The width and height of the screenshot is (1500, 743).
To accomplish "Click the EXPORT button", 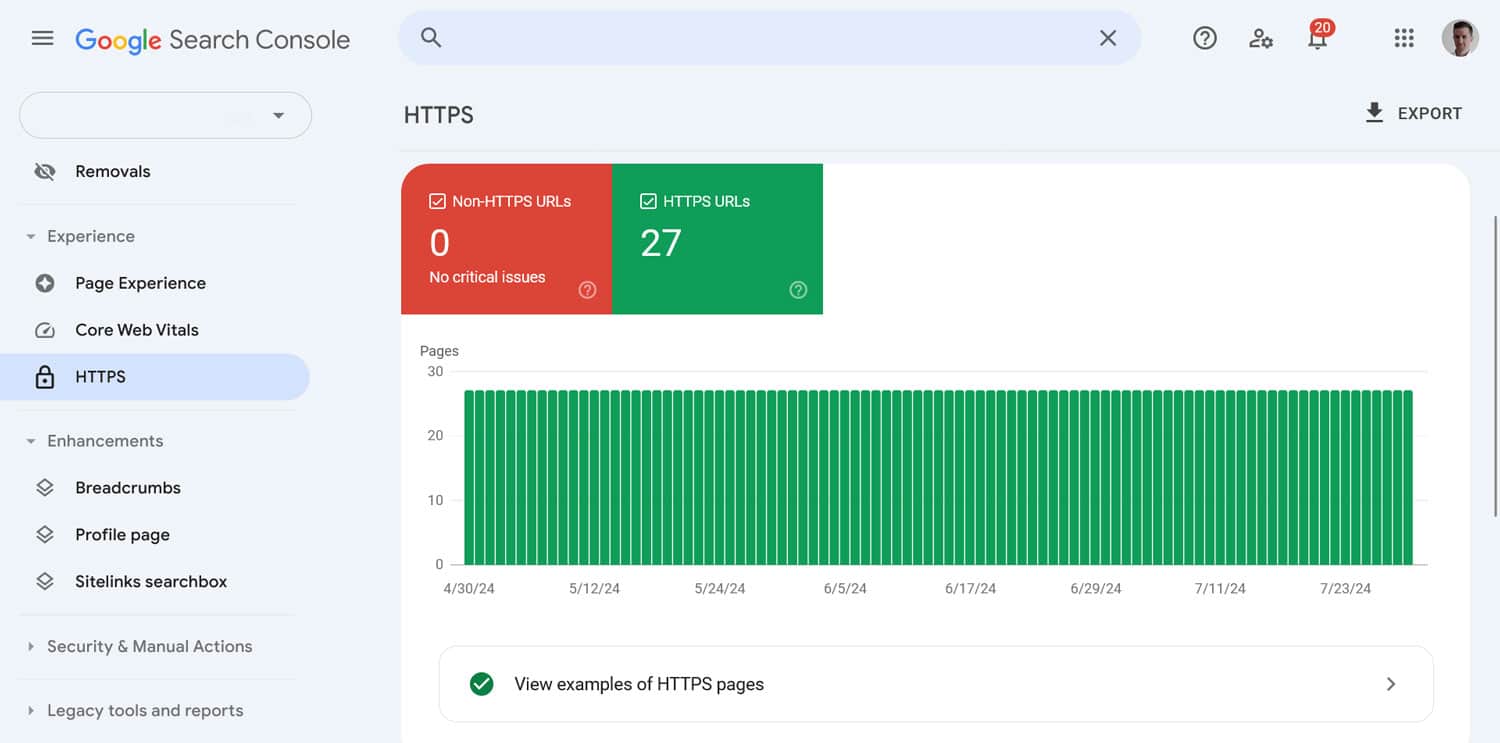I will (1413, 113).
